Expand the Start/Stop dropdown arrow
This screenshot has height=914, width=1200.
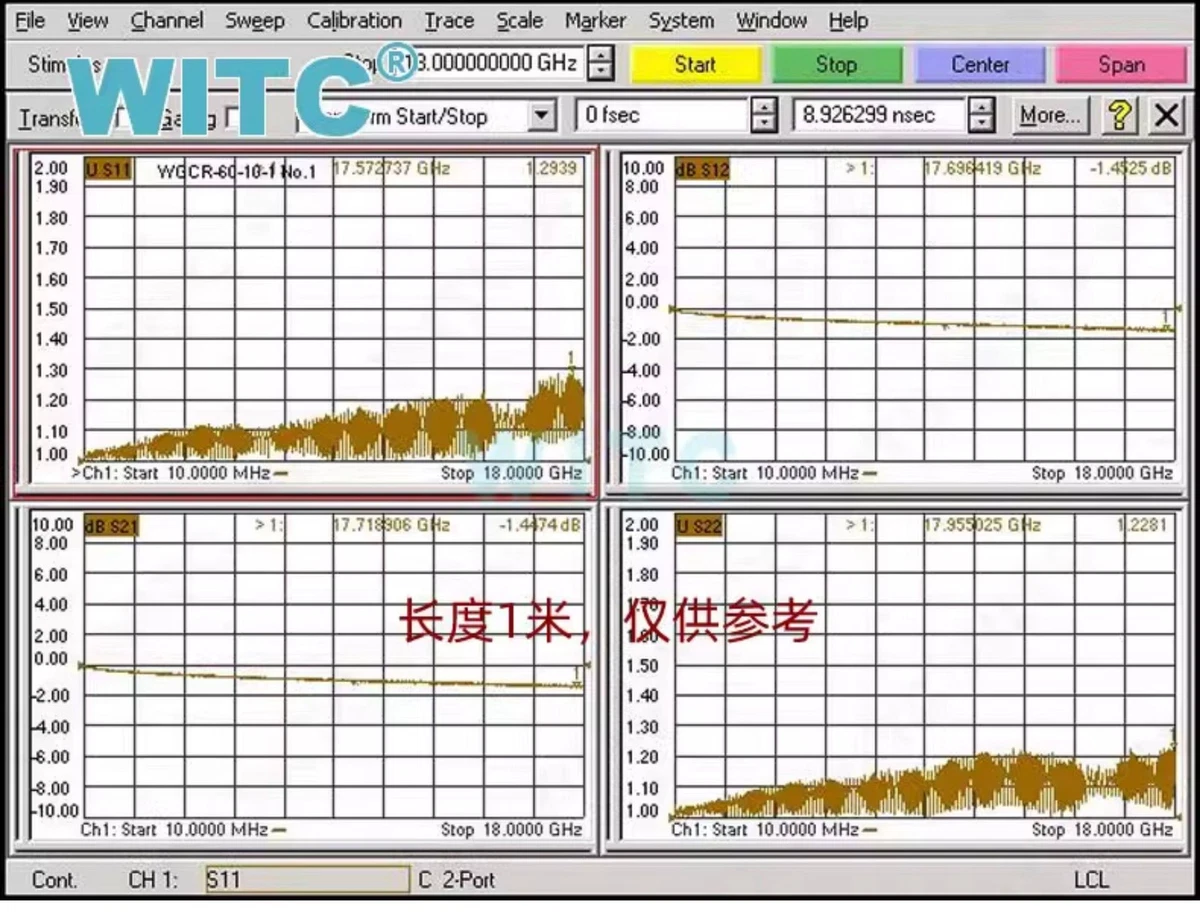click(x=542, y=116)
